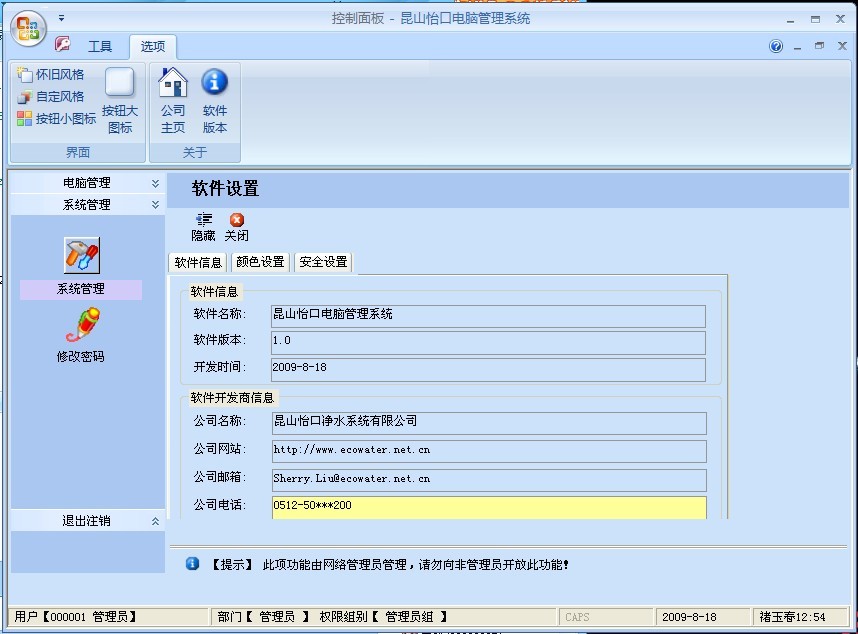This screenshot has height=634, width=858.
Task: Focus the 软件名称 input field
Action: coord(488,316)
